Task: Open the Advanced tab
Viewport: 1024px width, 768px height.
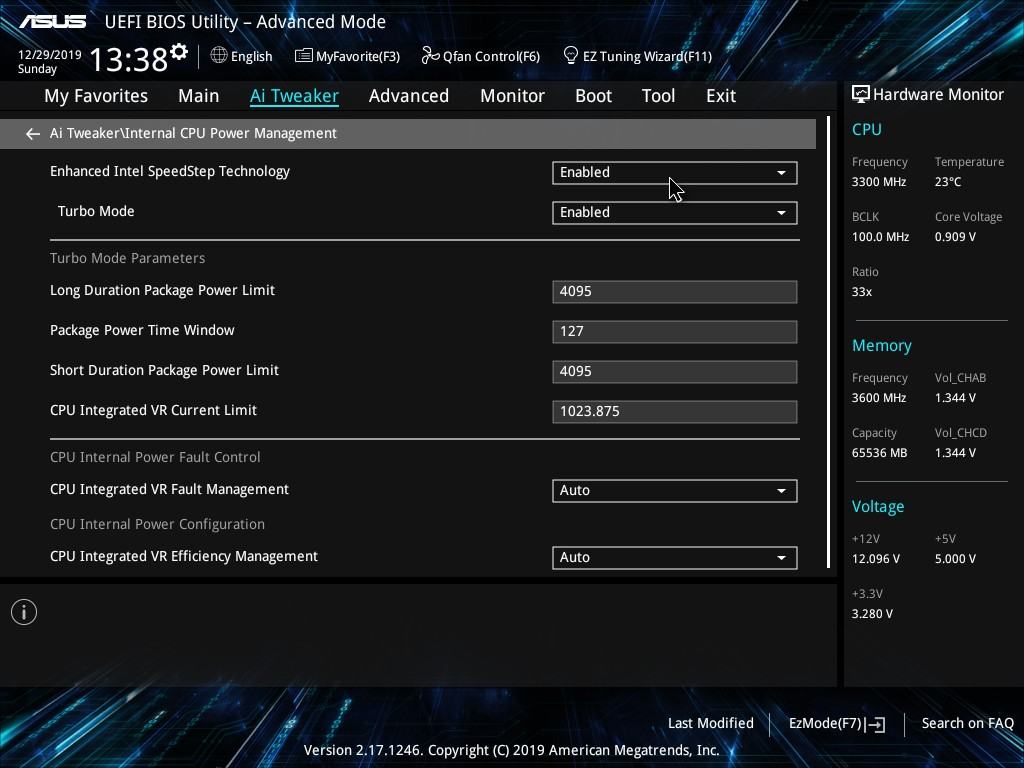Action: 409,96
